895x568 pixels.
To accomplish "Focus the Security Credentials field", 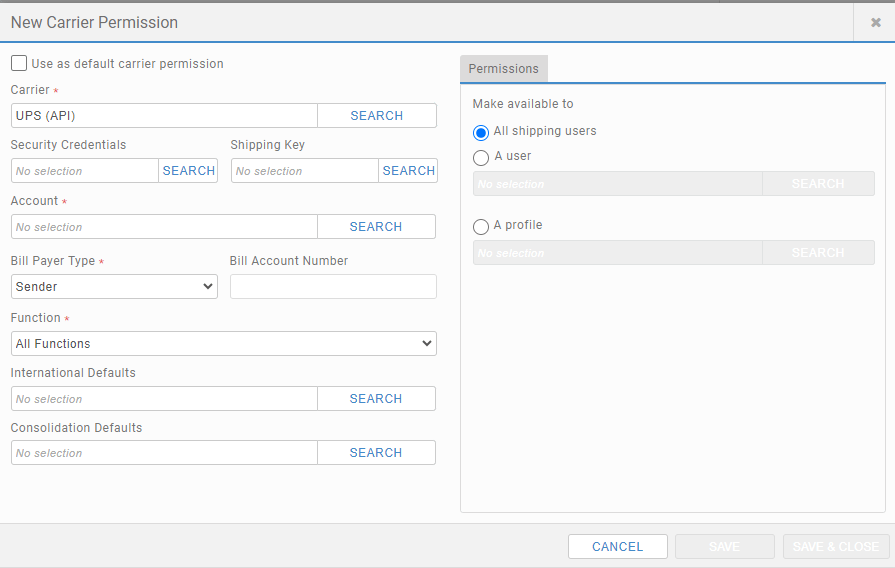I will coord(85,171).
